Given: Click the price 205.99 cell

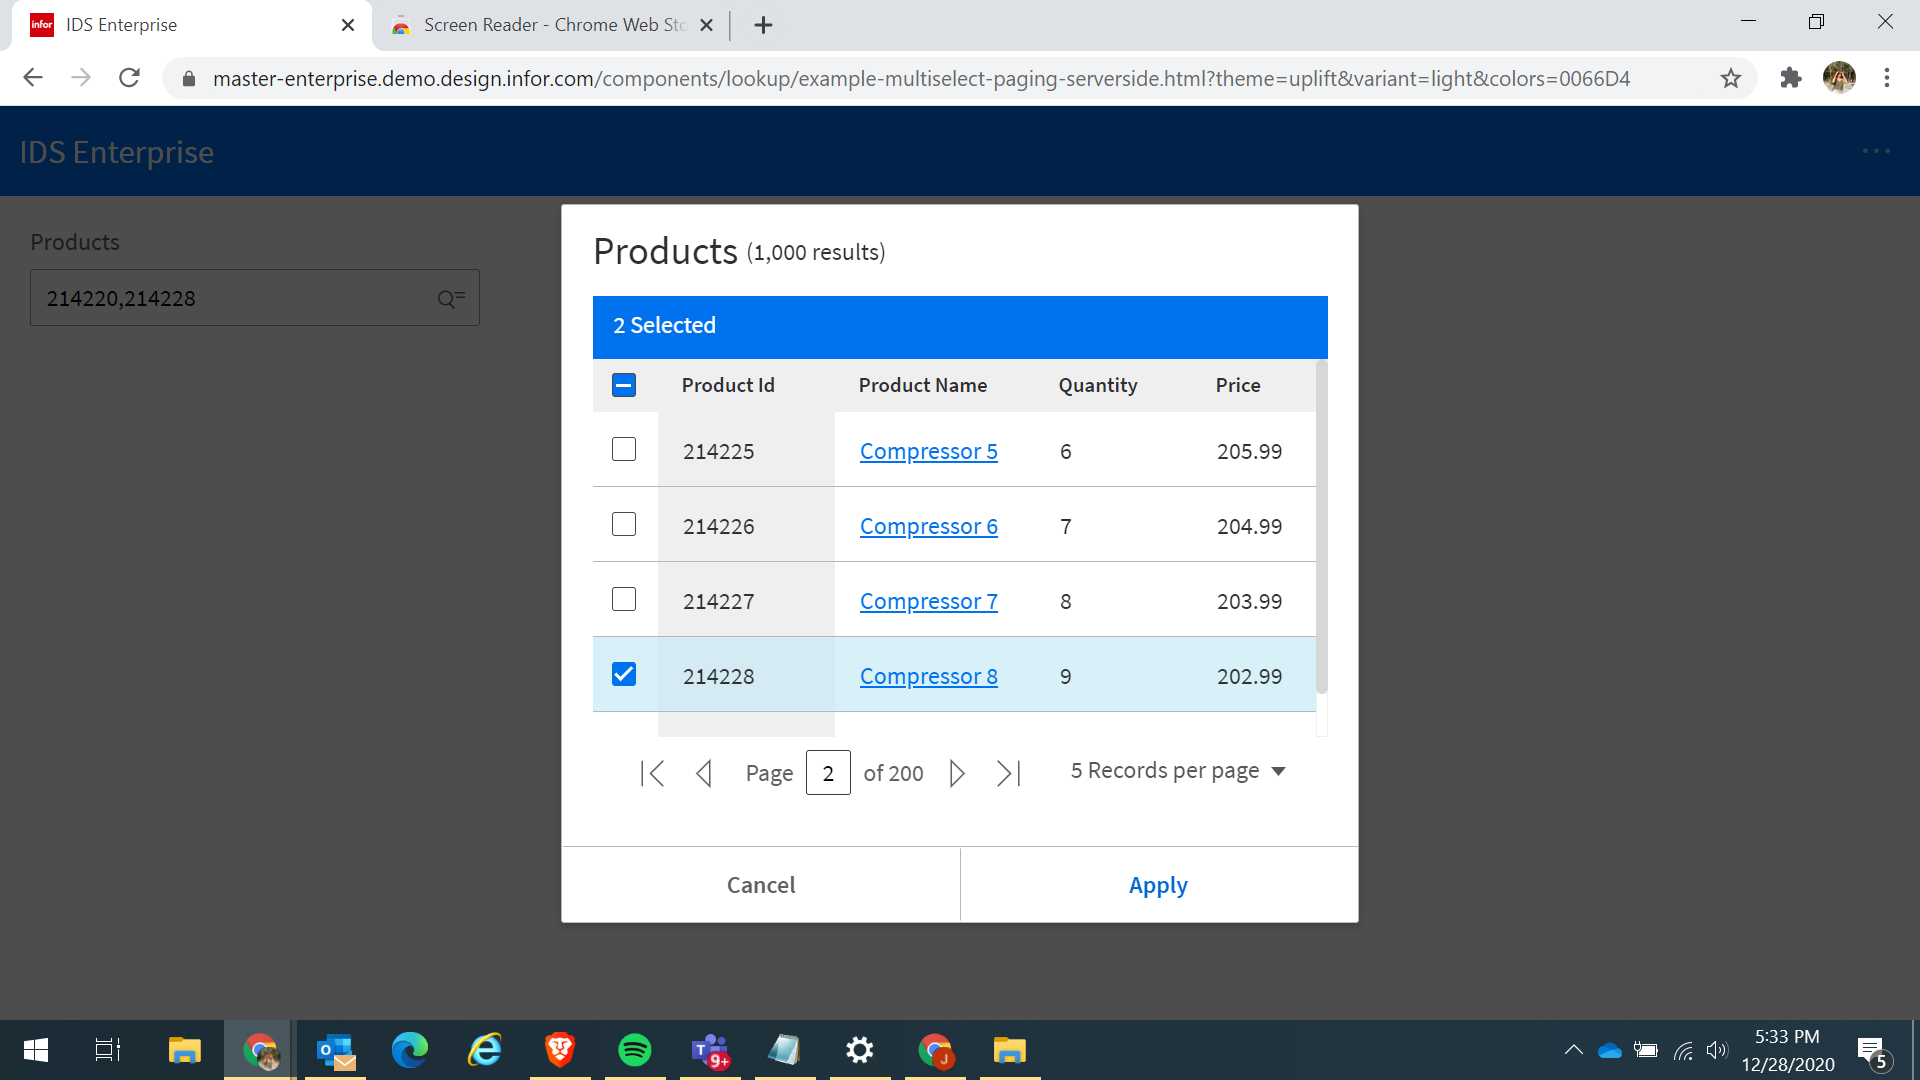Looking at the screenshot, I should (x=1249, y=451).
